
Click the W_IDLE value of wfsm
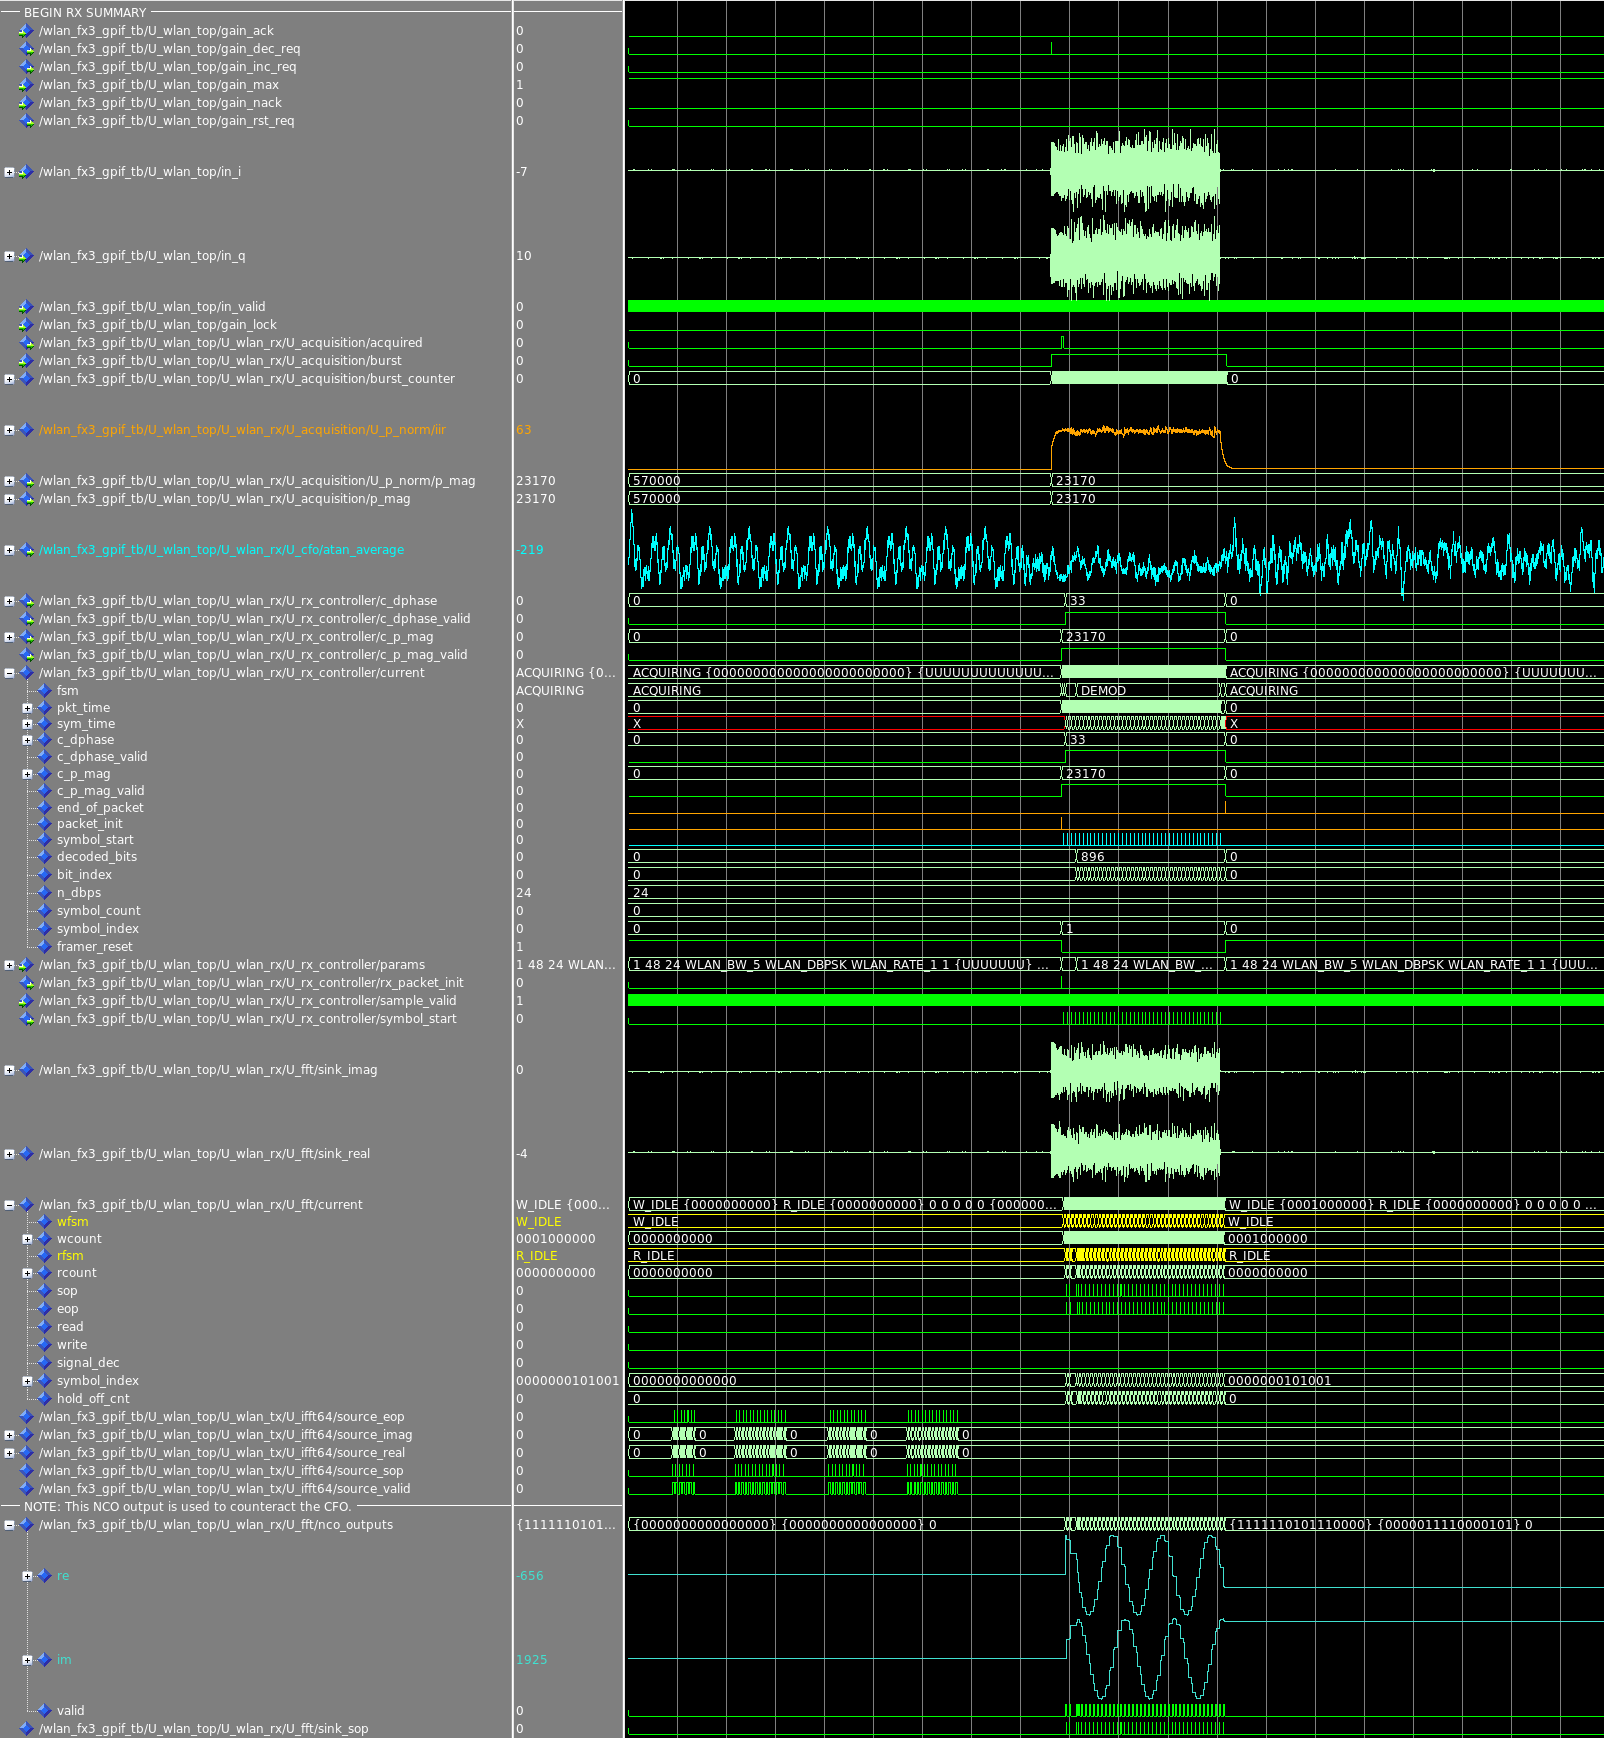pos(538,1222)
